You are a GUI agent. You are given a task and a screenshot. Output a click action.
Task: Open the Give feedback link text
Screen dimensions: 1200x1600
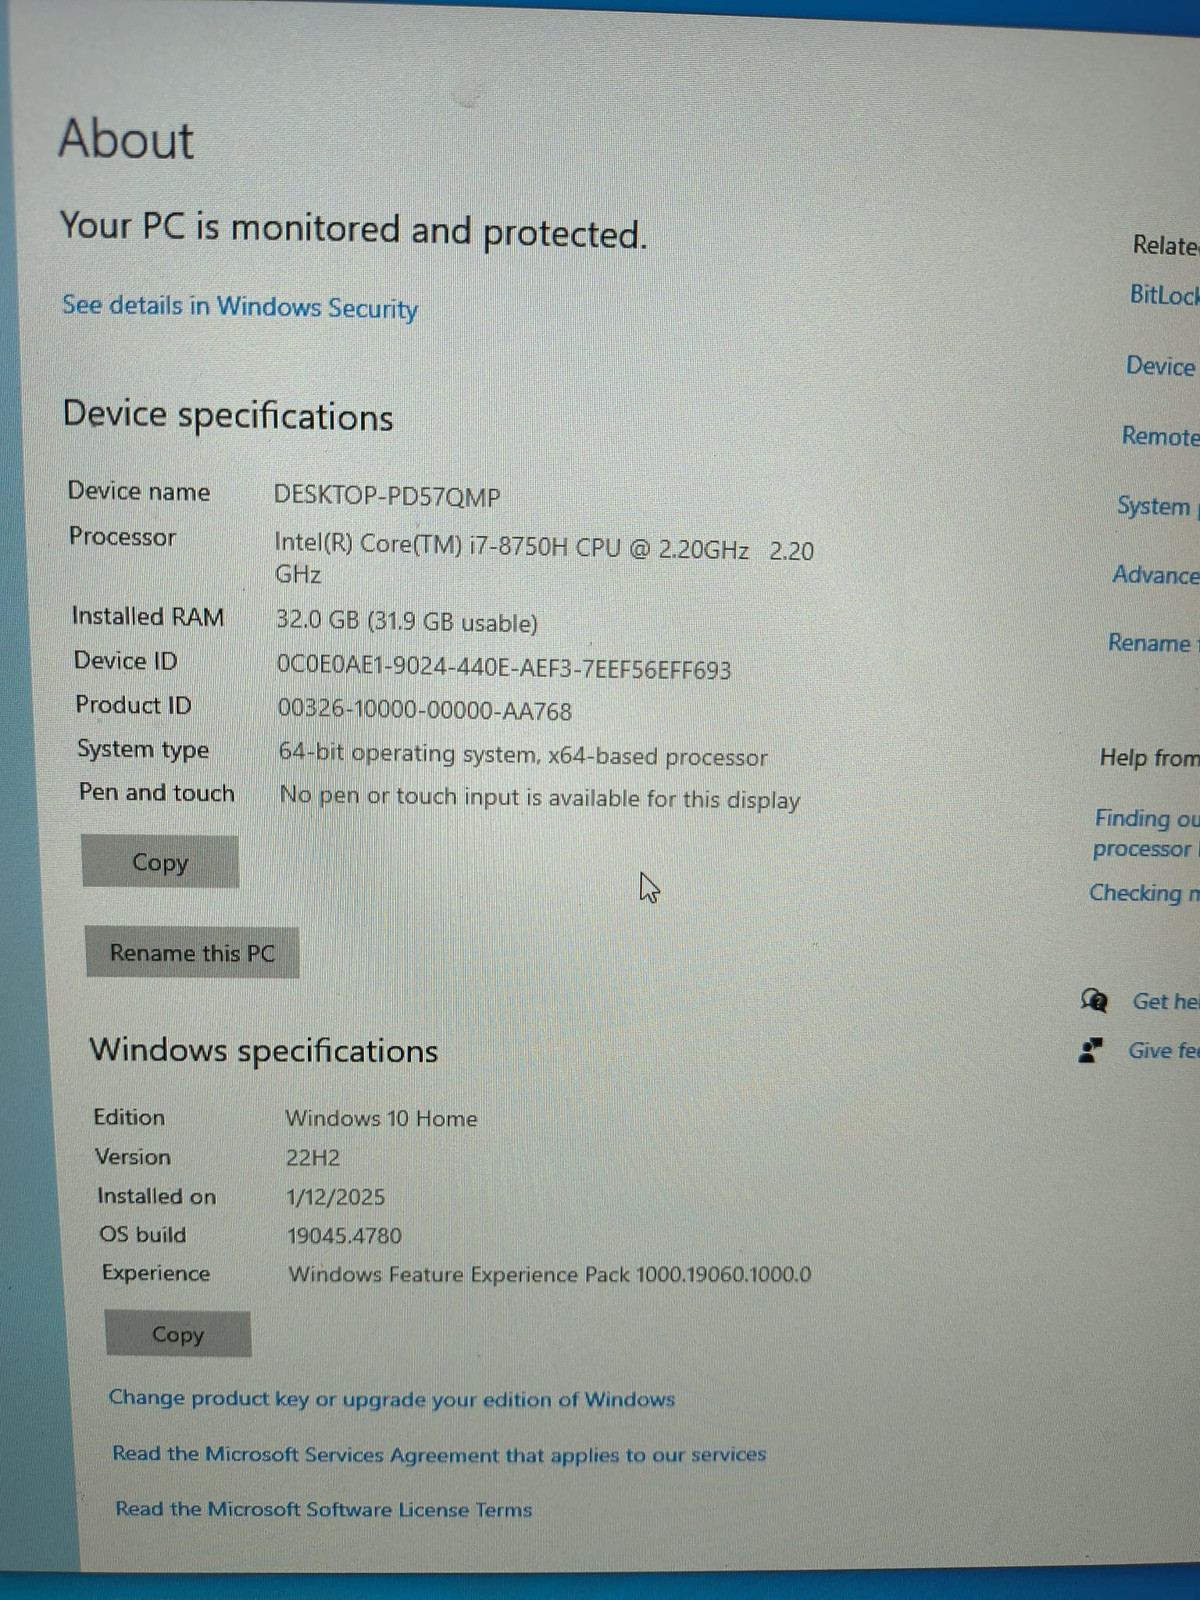[1163, 1050]
